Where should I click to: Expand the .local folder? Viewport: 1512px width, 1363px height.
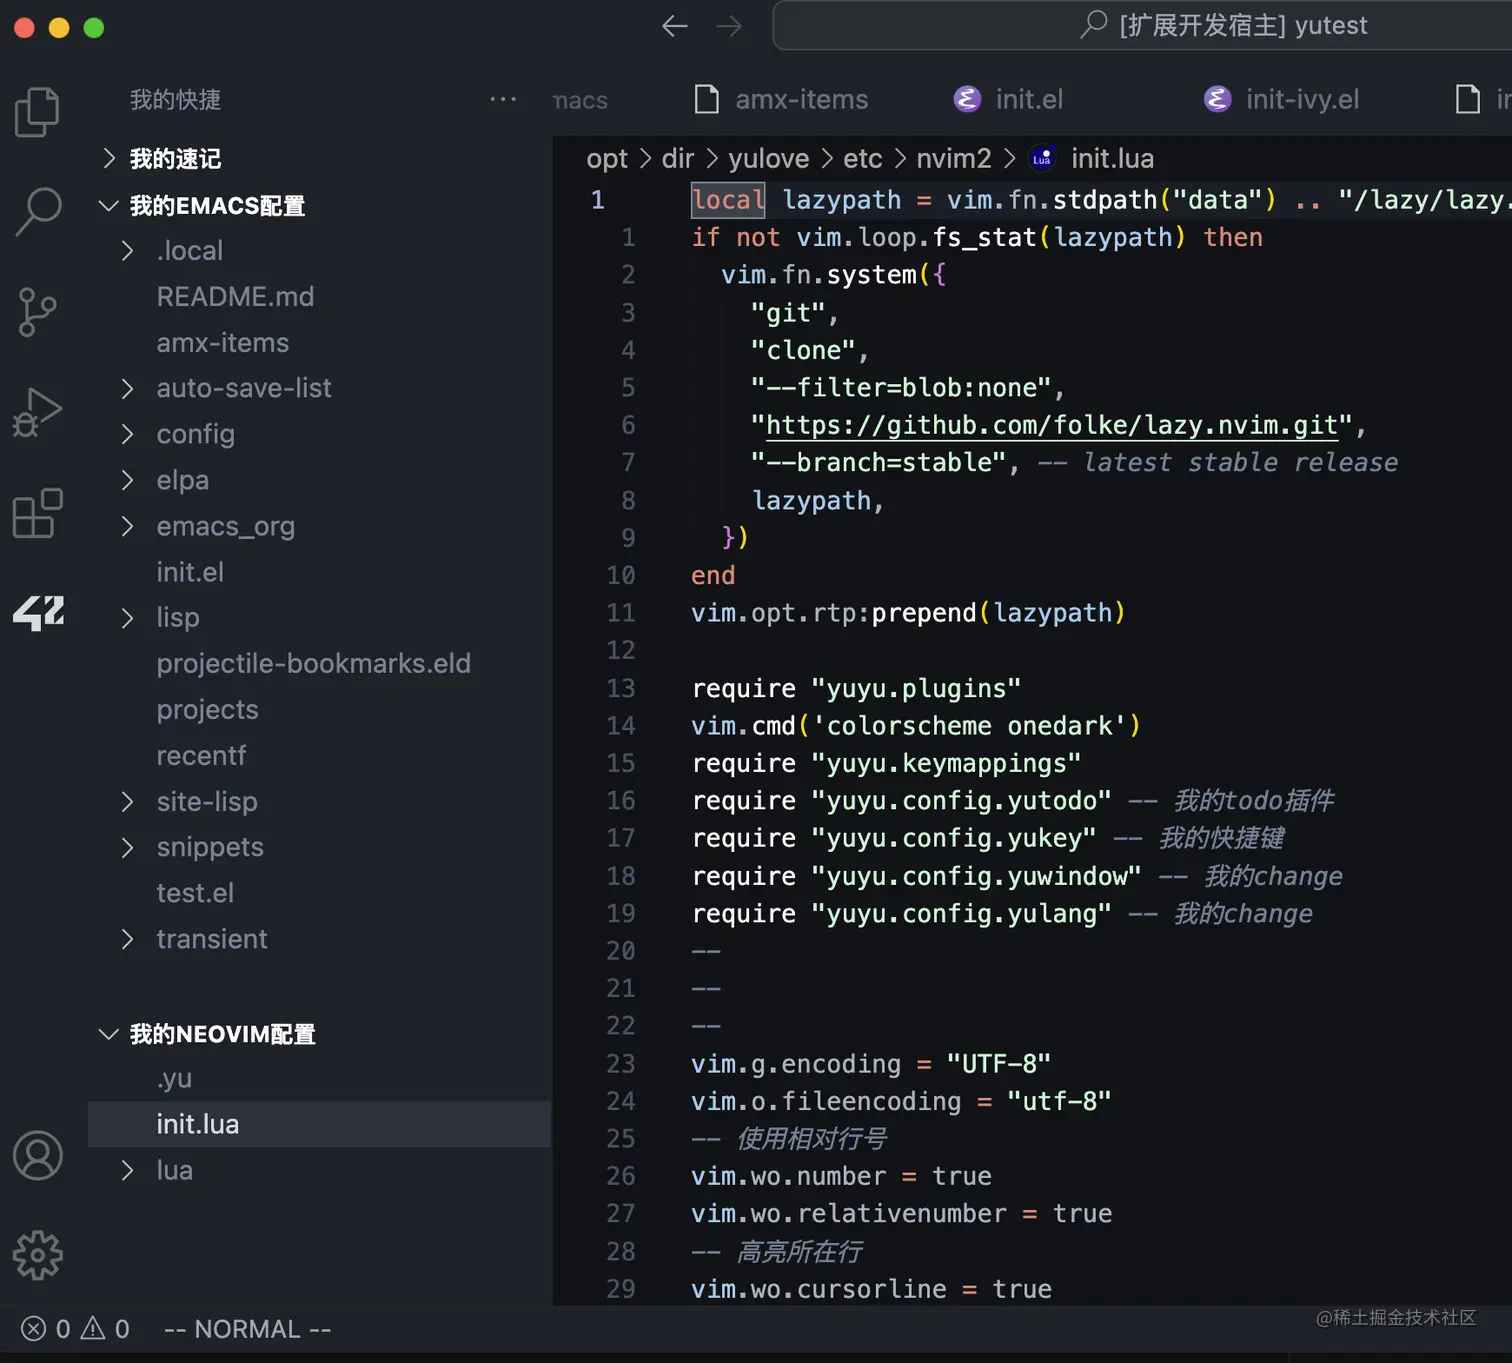127,250
